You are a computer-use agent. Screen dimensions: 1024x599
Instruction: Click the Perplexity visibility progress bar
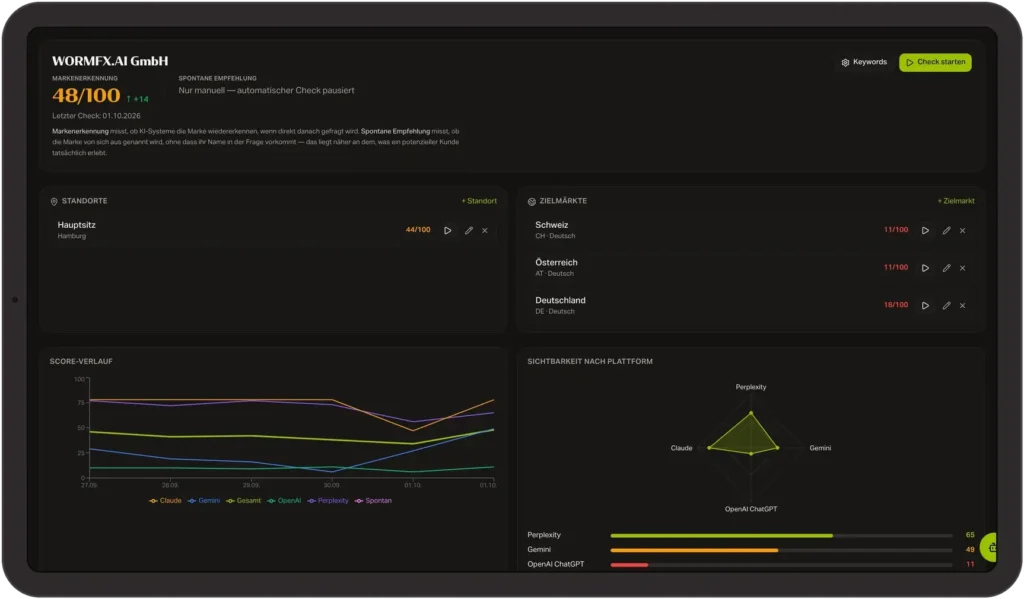coord(781,536)
